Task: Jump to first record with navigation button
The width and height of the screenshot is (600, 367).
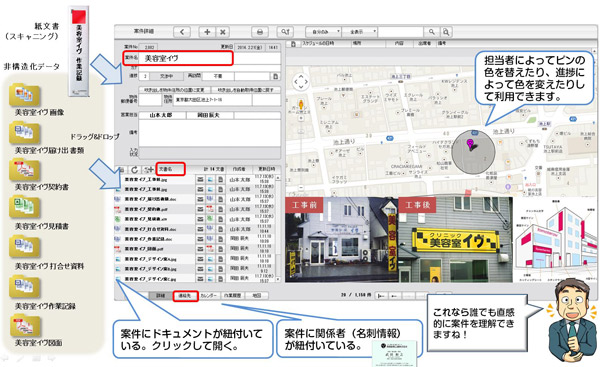Action: [x=382, y=296]
